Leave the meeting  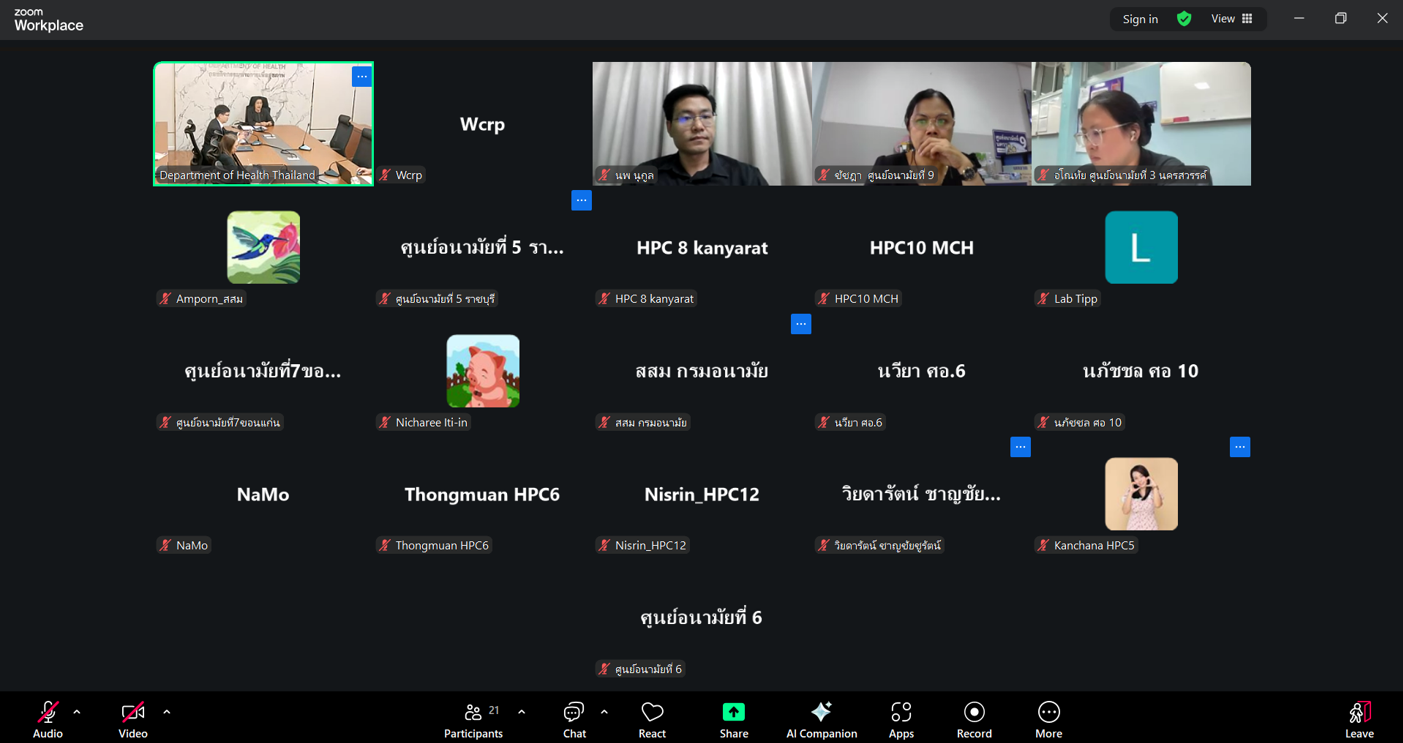pyautogui.click(x=1359, y=719)
